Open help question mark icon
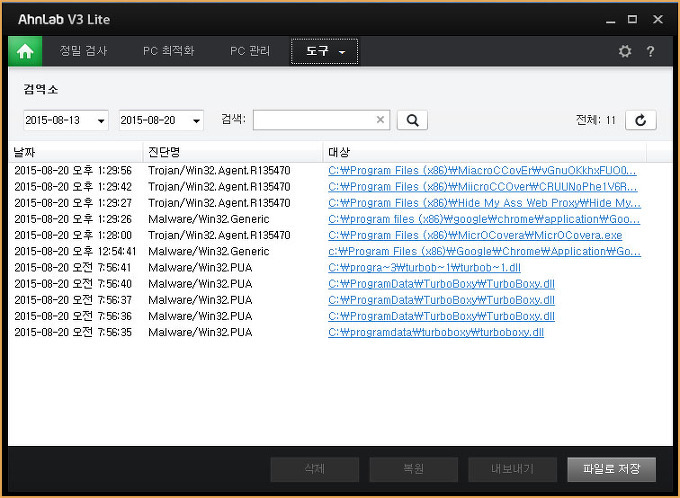Viewport: 680px width, 498px height. click(x=650, y=51)
